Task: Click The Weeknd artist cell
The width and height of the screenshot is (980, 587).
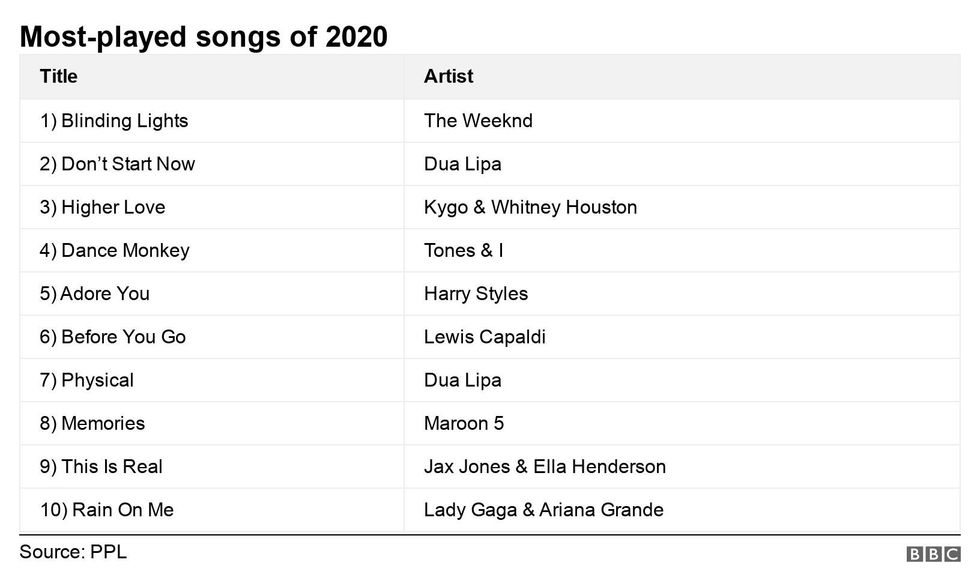Action: 478,121
